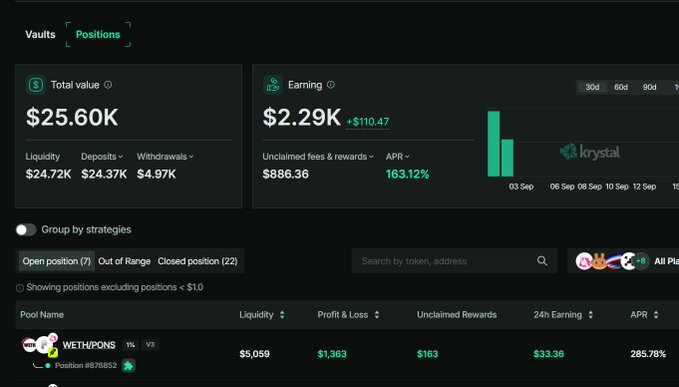Viewport: 679px width, 387px height.
Task: Click the $886.36 unclaimed amount
Action: click(x=286, y=174)
